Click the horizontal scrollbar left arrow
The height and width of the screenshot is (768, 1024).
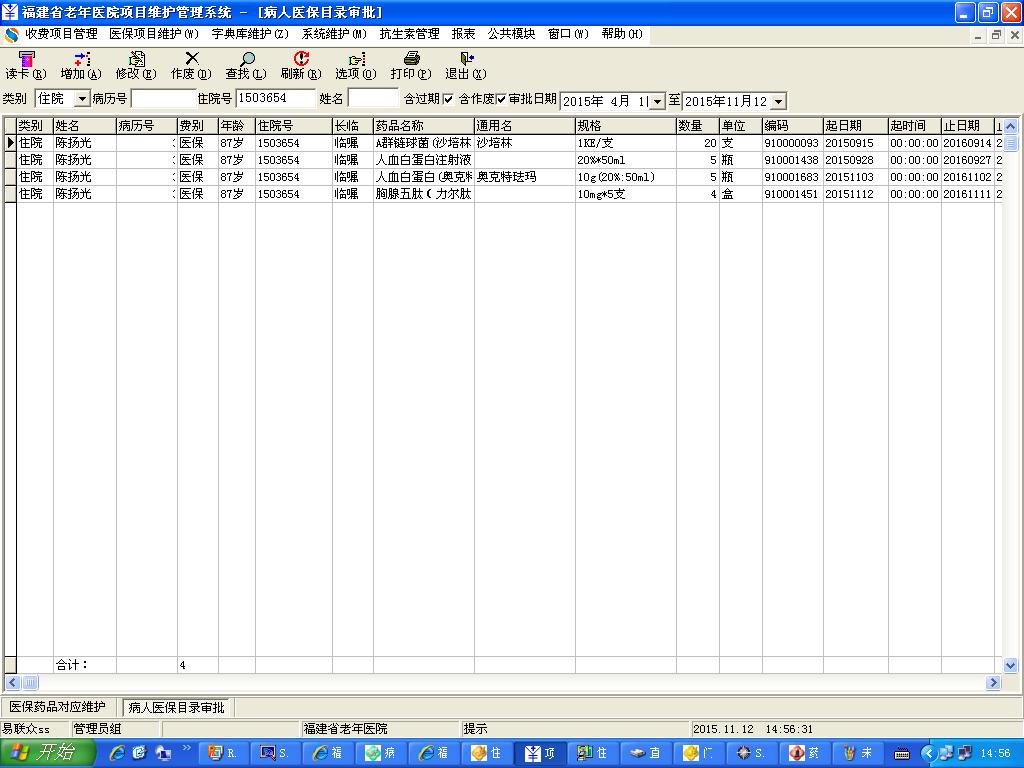[12, 682]
